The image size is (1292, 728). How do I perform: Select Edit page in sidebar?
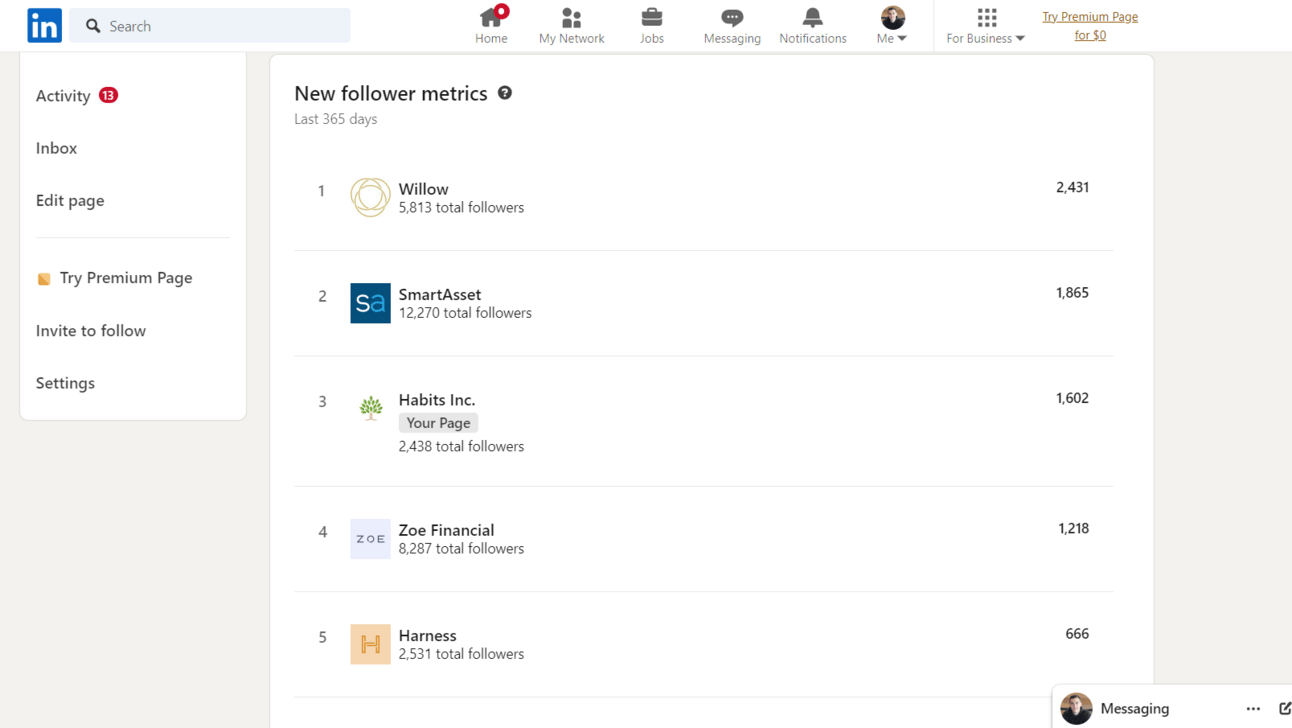pyautogui.click(x=70, y=200)
